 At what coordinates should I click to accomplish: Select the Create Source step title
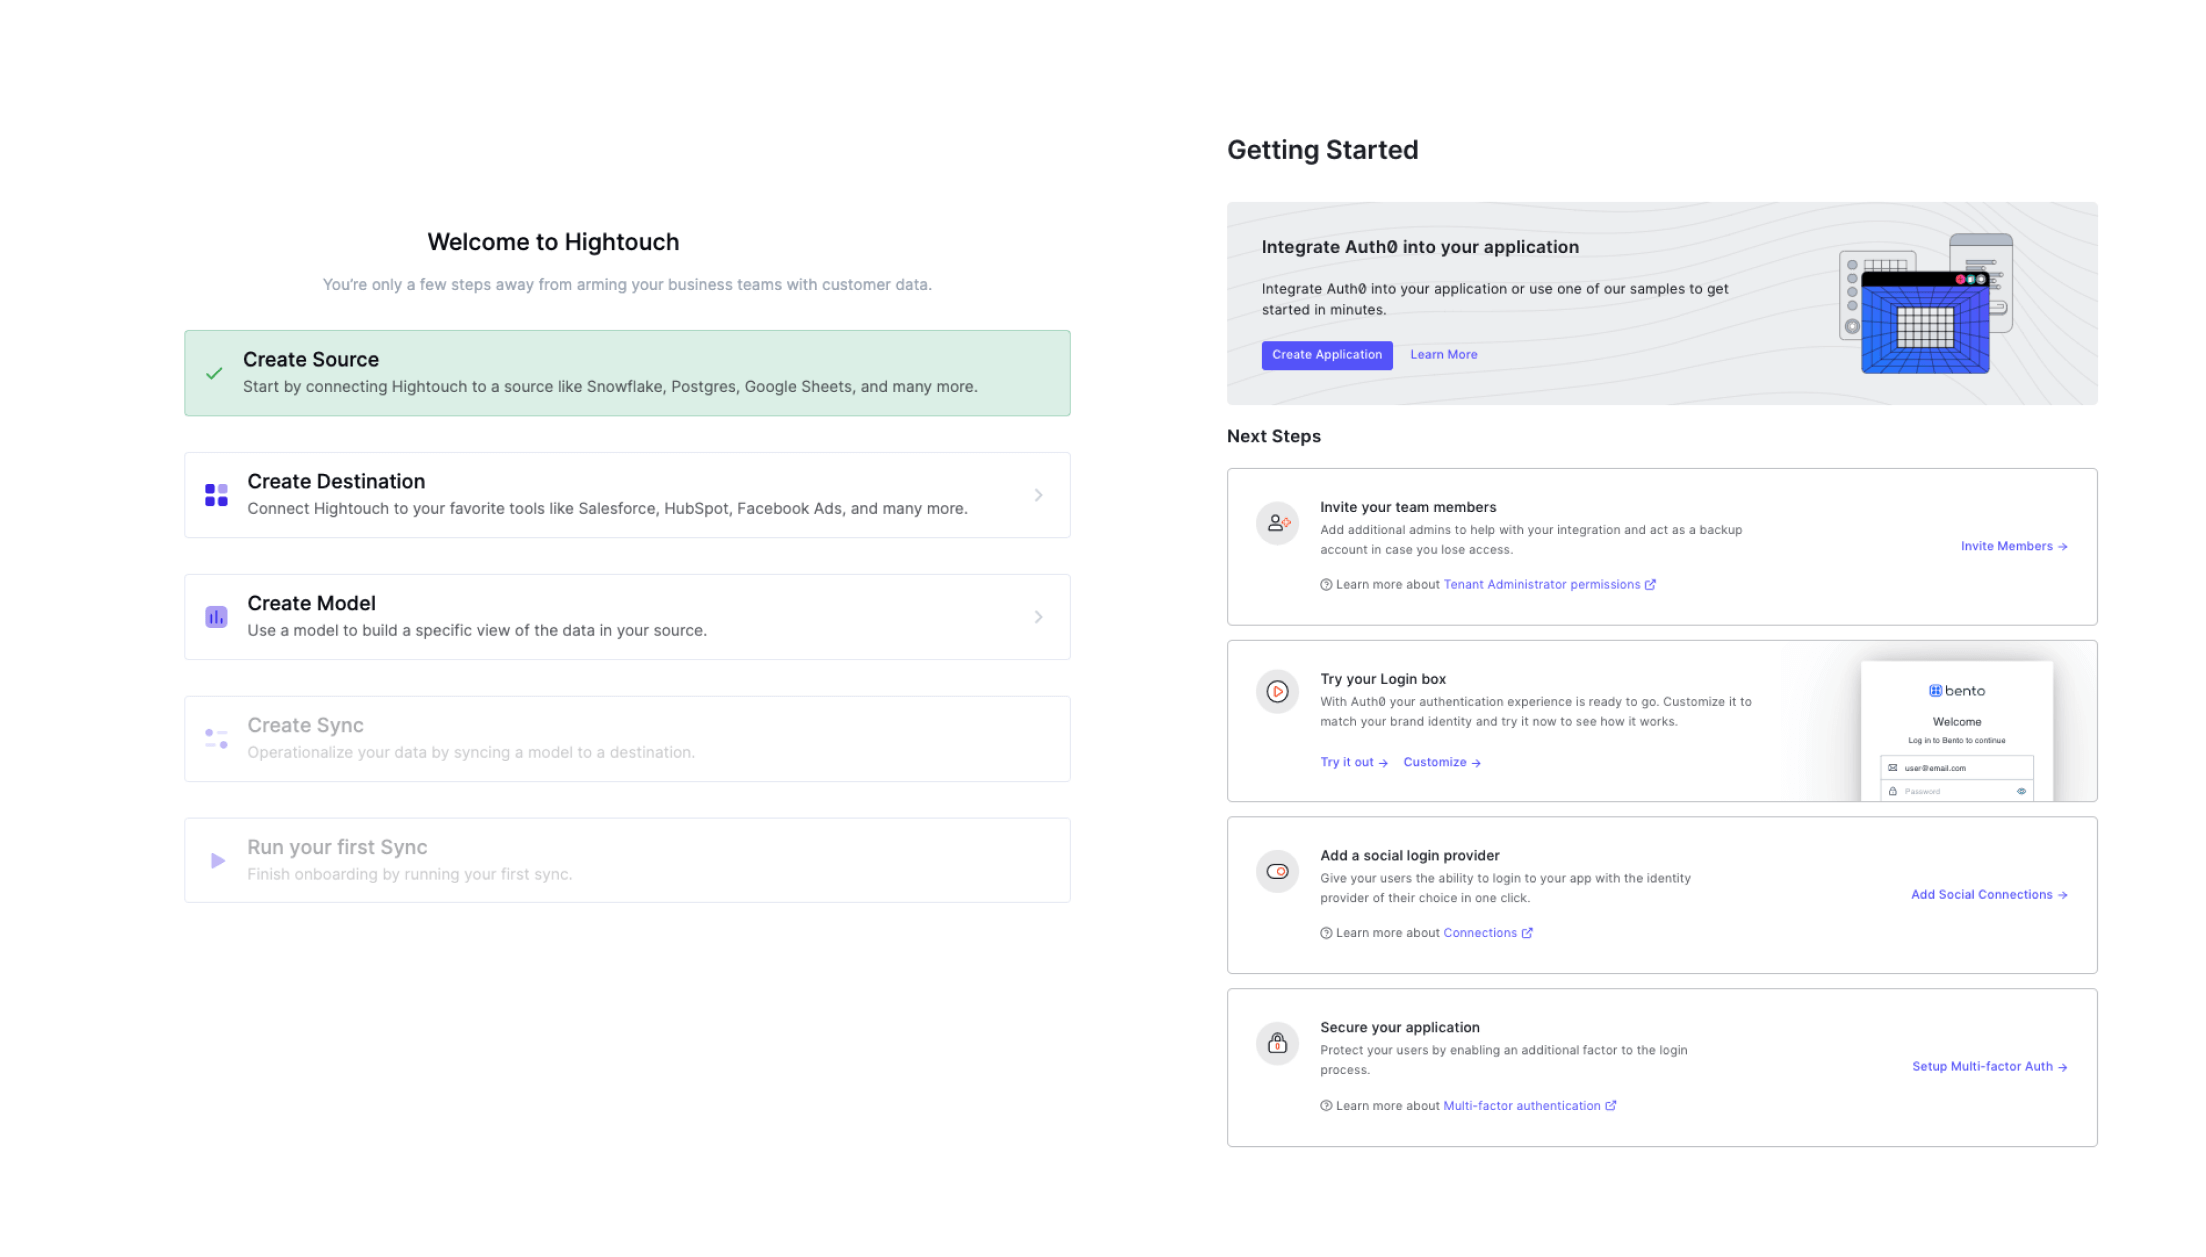[x=311, y=360]
